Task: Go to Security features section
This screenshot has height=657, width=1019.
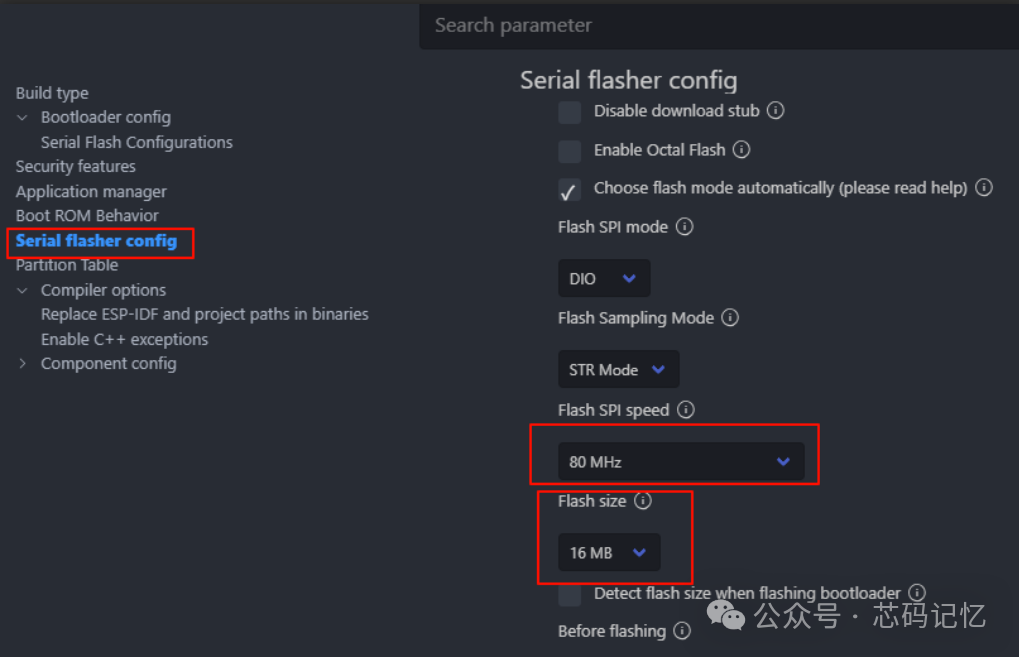Action: click(x=76, y=166)
